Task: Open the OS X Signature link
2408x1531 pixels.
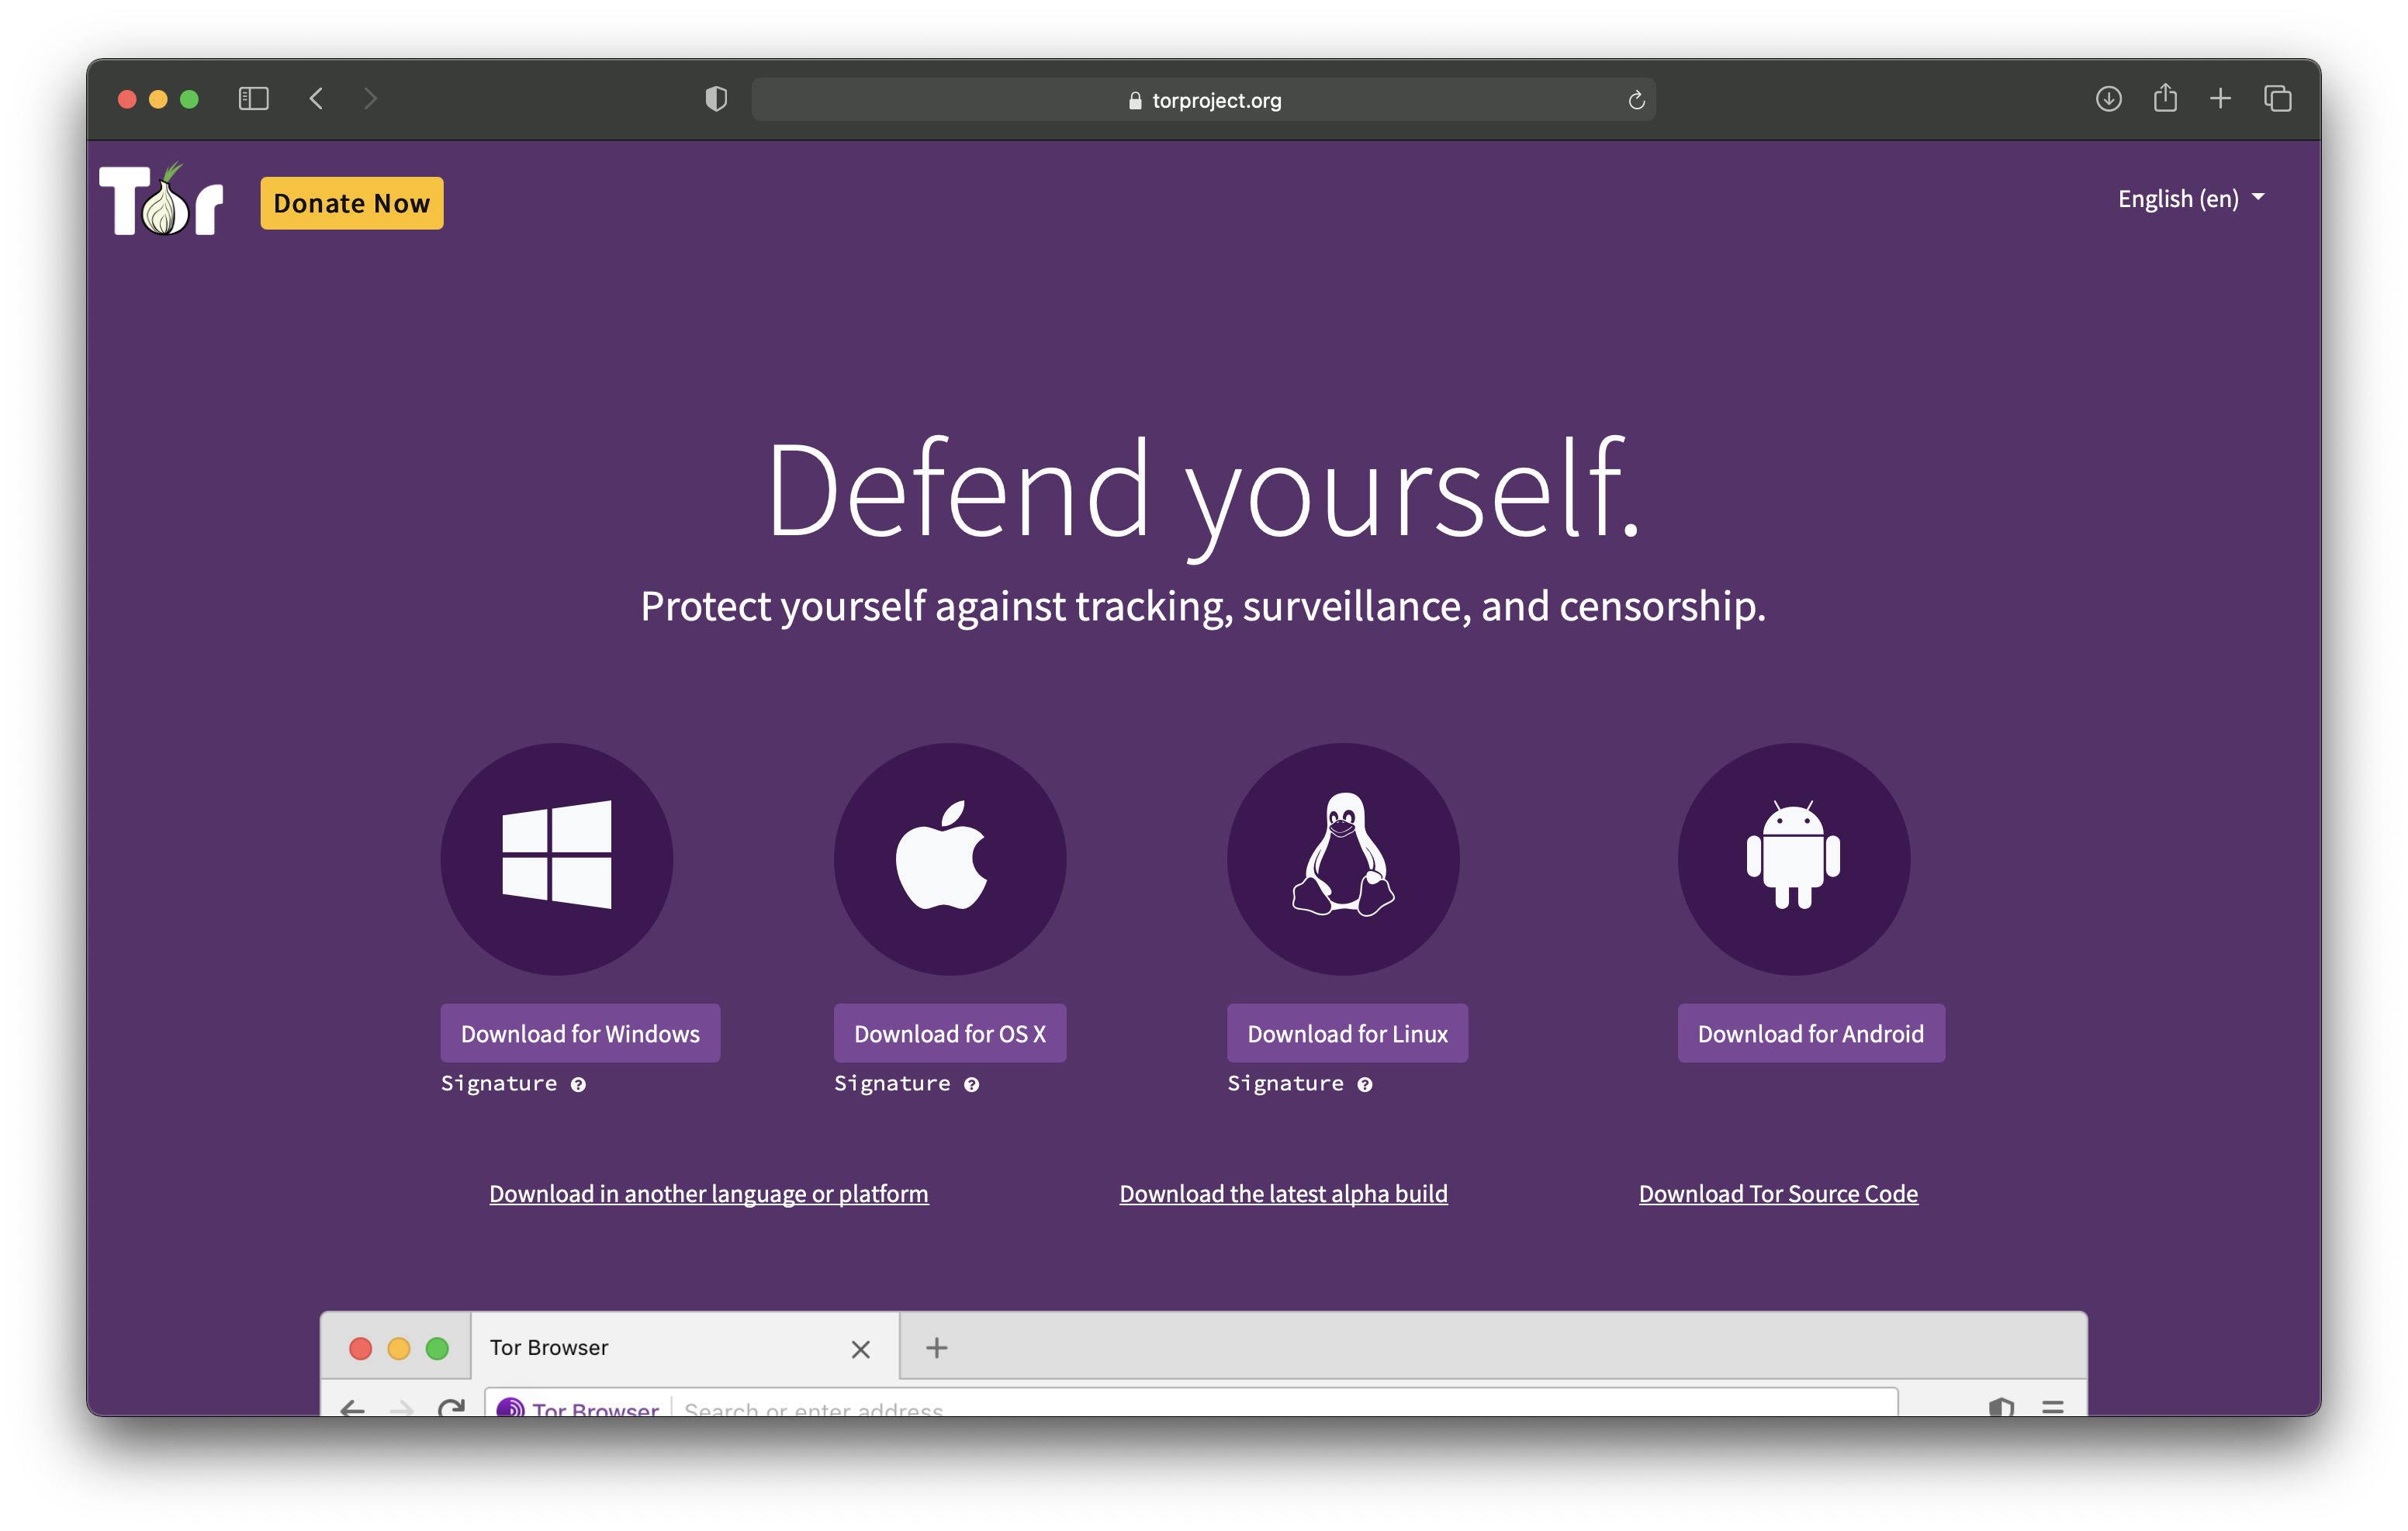Action: (x=892, y=1084)
